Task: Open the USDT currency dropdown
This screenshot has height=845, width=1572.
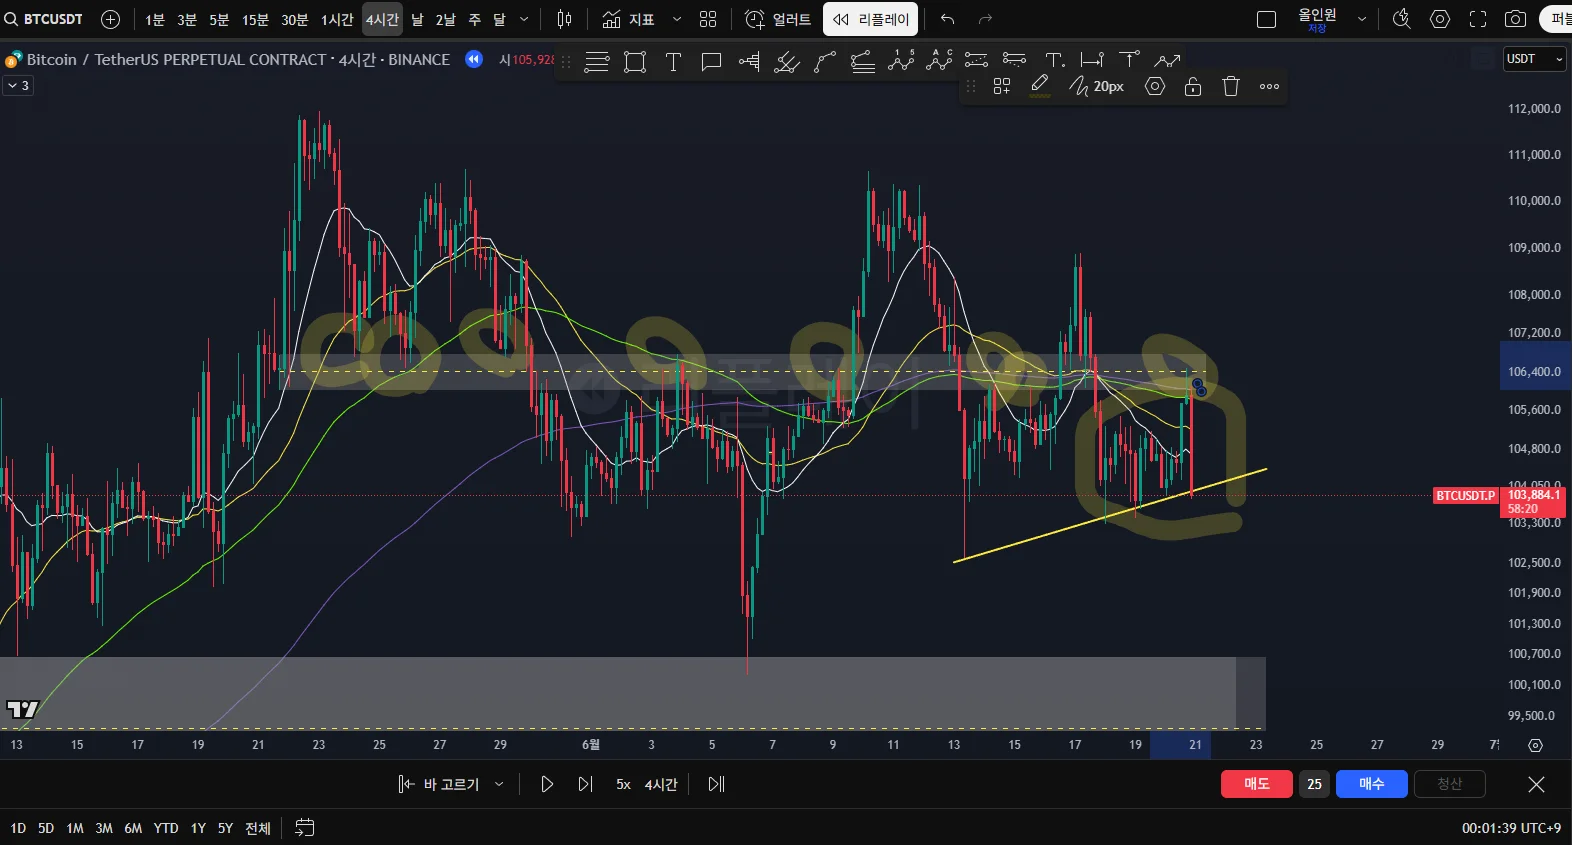Action: point(1534,59)
